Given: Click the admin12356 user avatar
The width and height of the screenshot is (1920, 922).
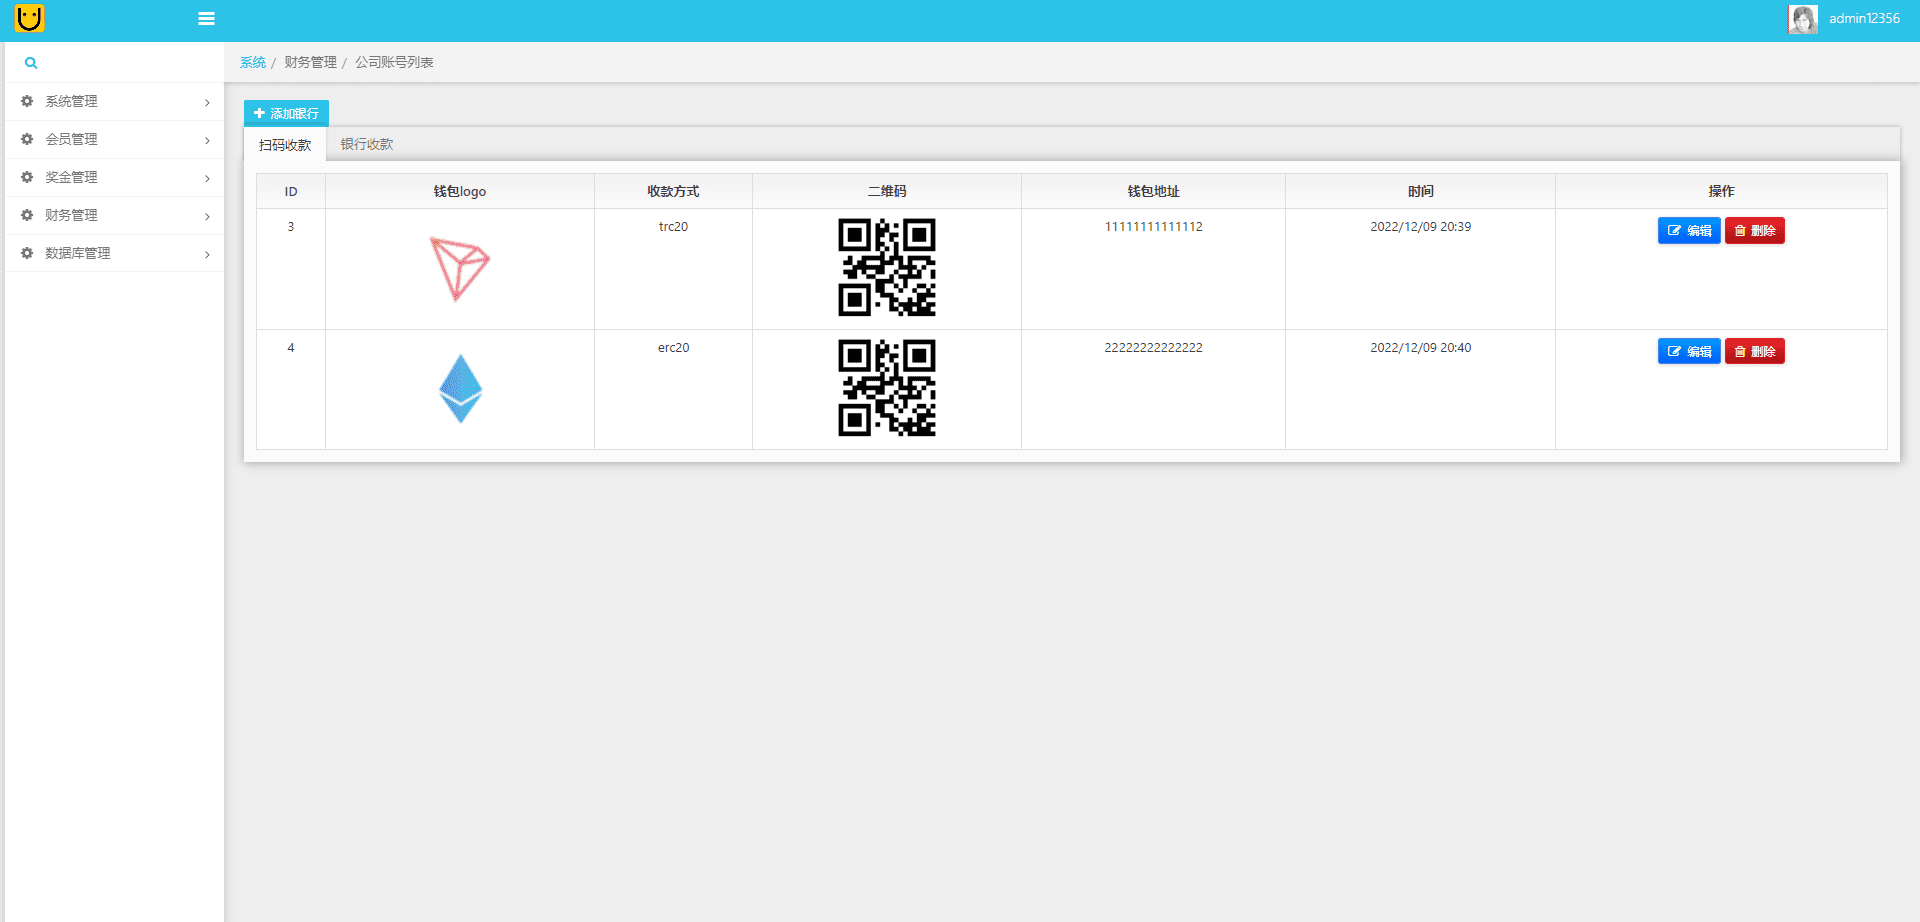Looking at the screenshot, I should [1802, 19].
